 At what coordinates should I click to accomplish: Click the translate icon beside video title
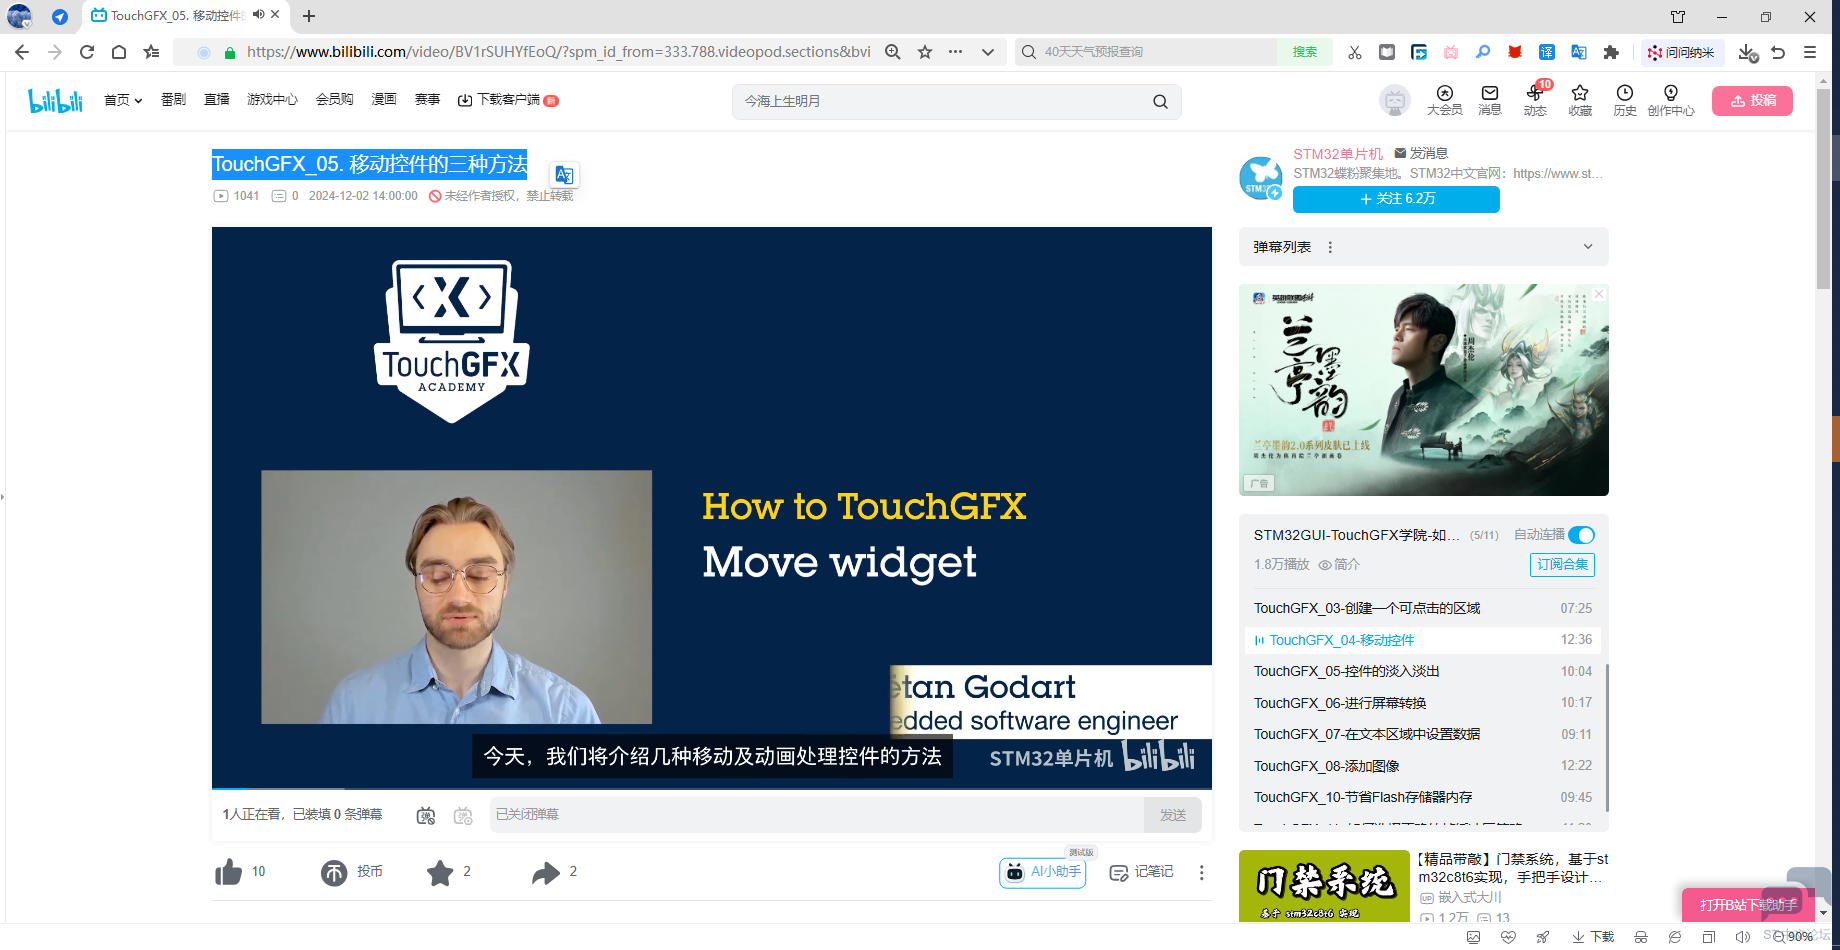564,175
